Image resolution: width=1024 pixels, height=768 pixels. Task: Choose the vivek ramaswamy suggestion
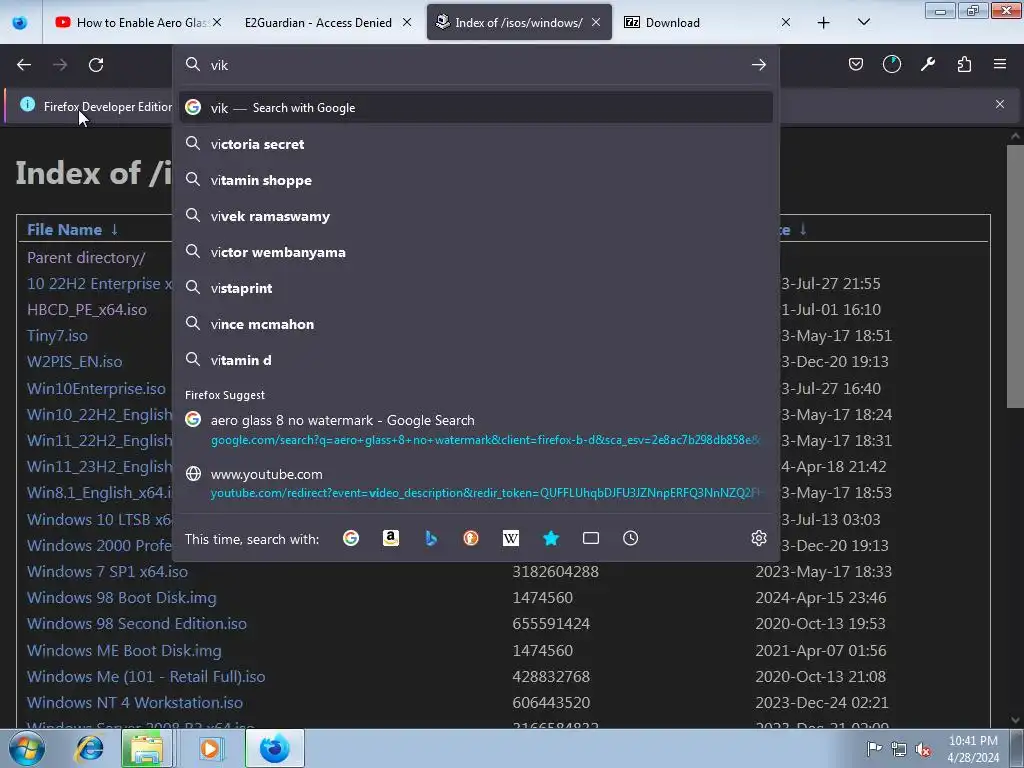[476, 216]
